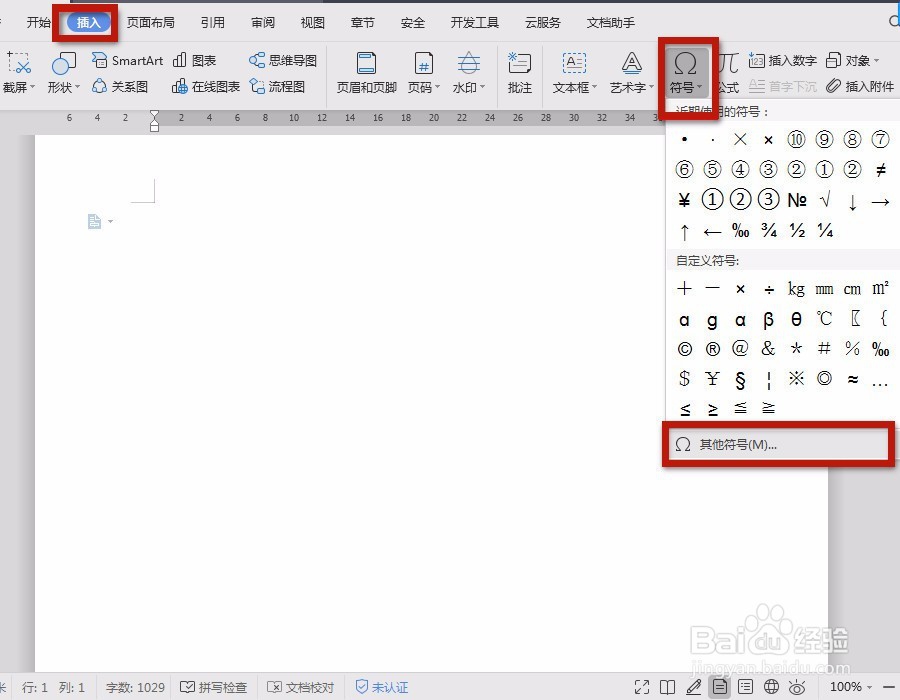900x700 pixels.
Task: Switch to the 开发工具 tab
Action: [x=475, y=22]
